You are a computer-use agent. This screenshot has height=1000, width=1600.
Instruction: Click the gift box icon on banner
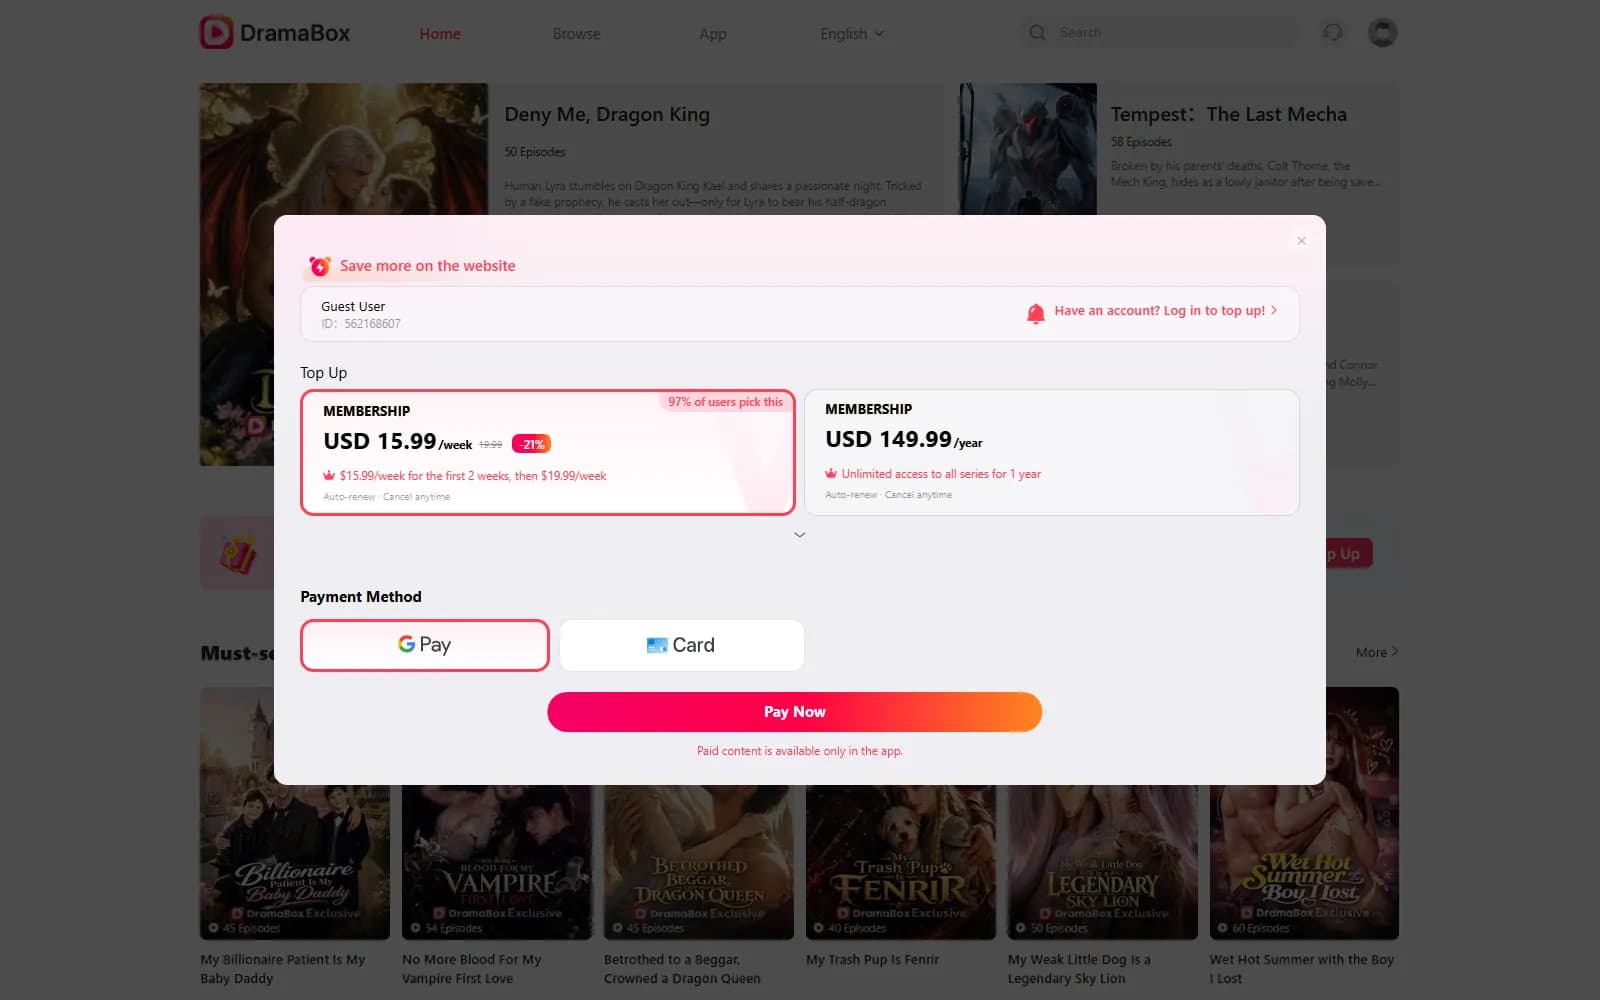(238, 553)
